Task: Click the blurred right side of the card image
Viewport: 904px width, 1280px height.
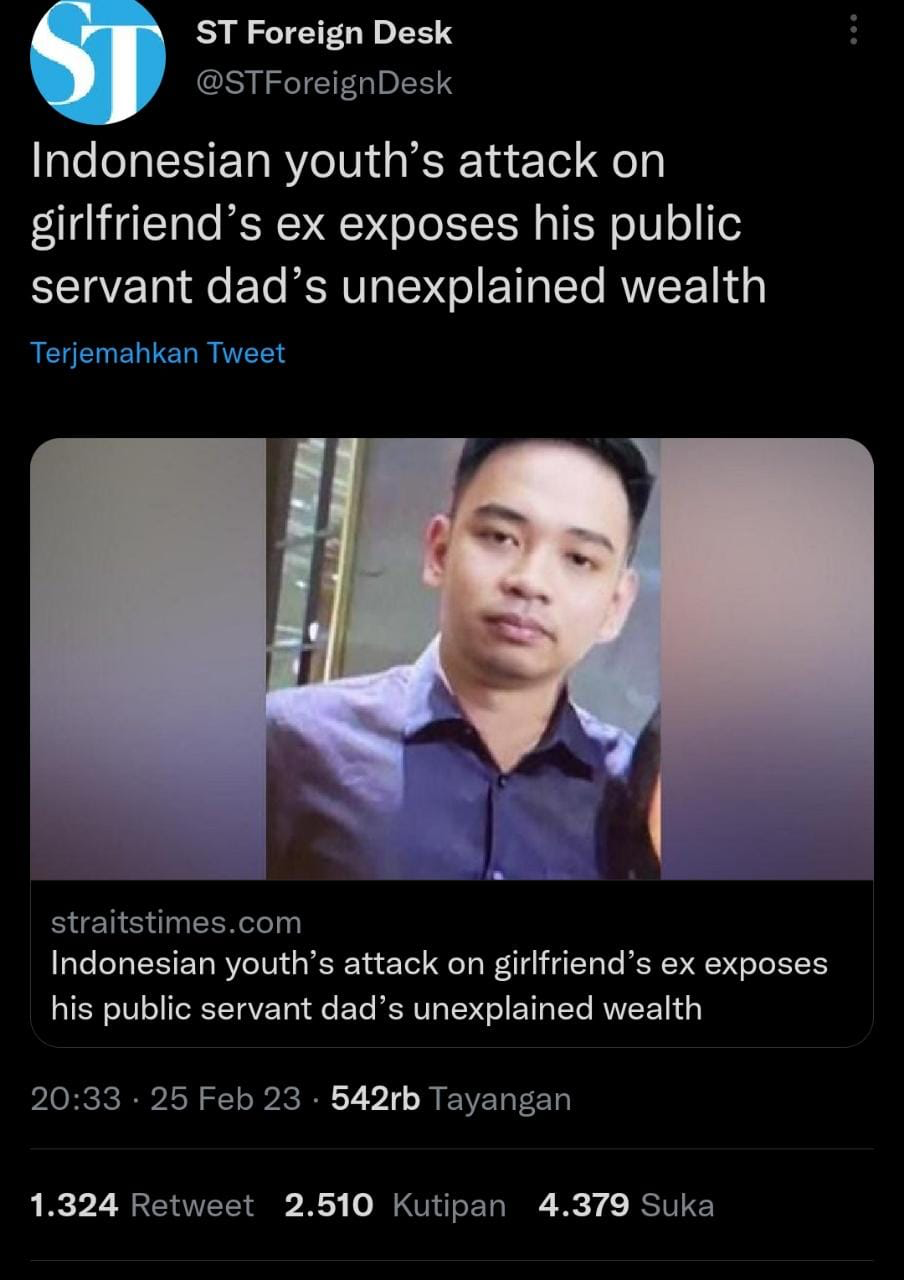Action: point(767,659)
